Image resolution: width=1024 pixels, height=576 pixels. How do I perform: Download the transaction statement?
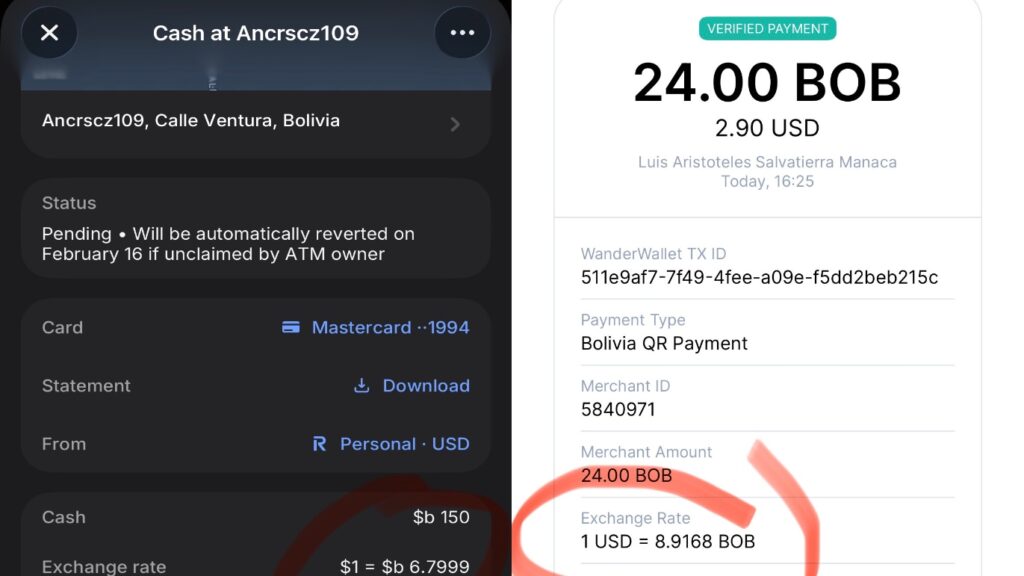tap(411, 386)
